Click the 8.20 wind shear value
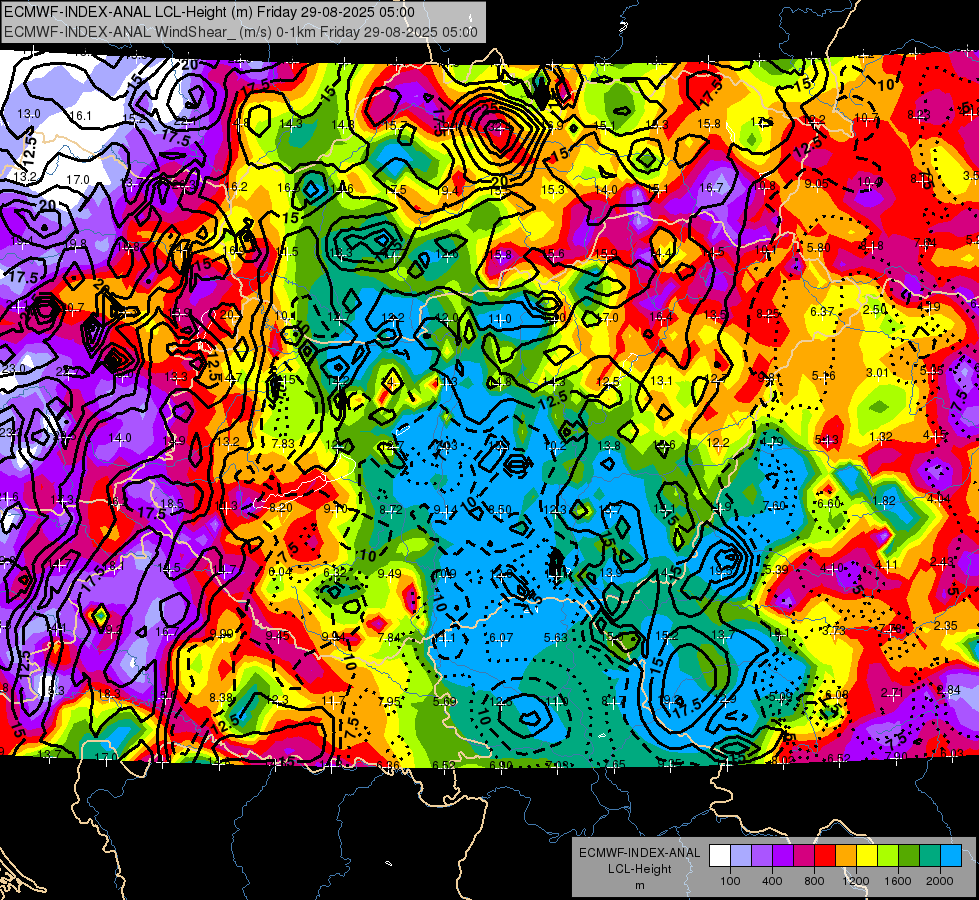979x900 pixels. point(281,507)
